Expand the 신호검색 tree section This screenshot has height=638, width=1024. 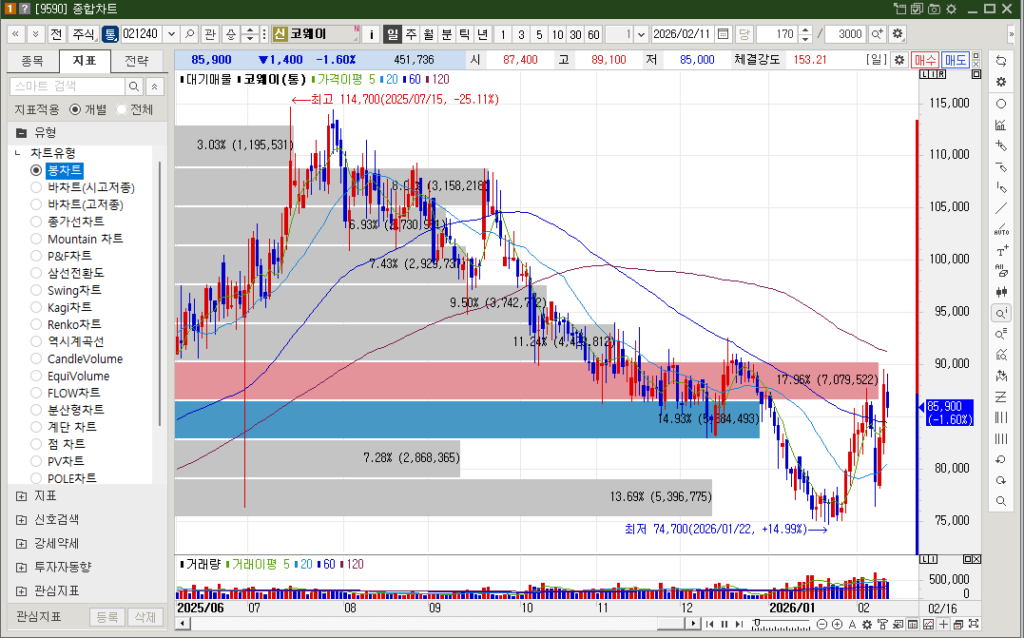(x=22, y=520)
